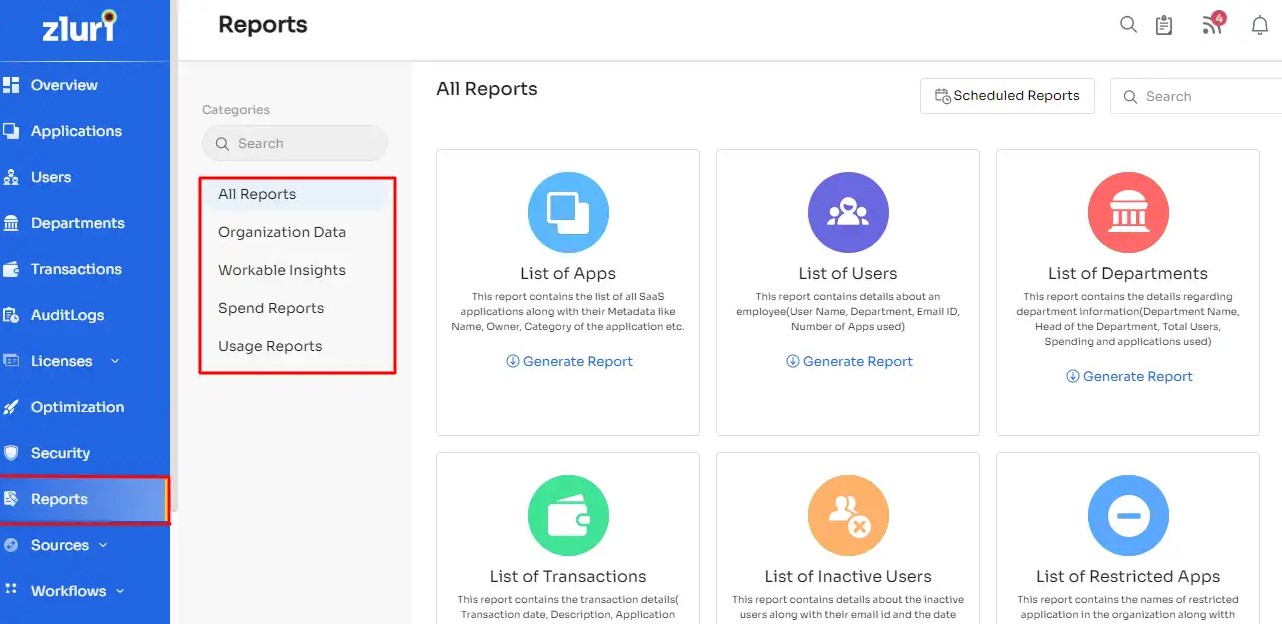Open the Scheduled Reports button
Screen dimensions: 1282x624
tap(1007, 96)
